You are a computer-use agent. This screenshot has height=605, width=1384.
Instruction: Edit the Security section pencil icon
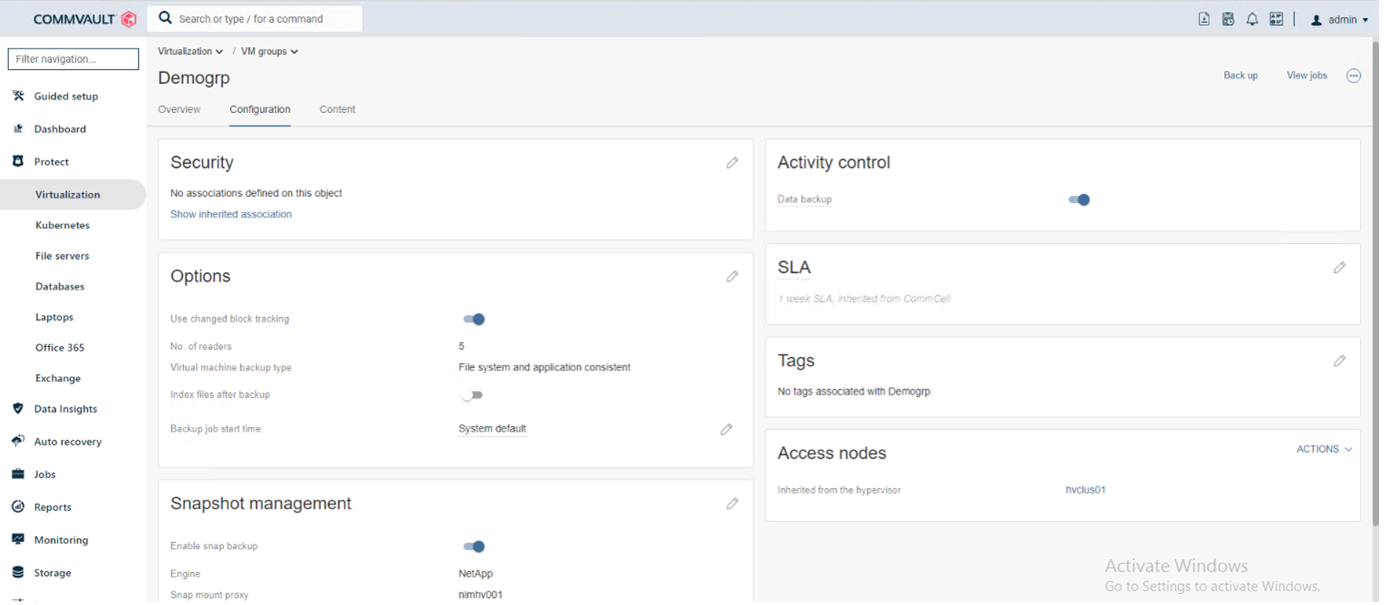(x=732, y=163)
